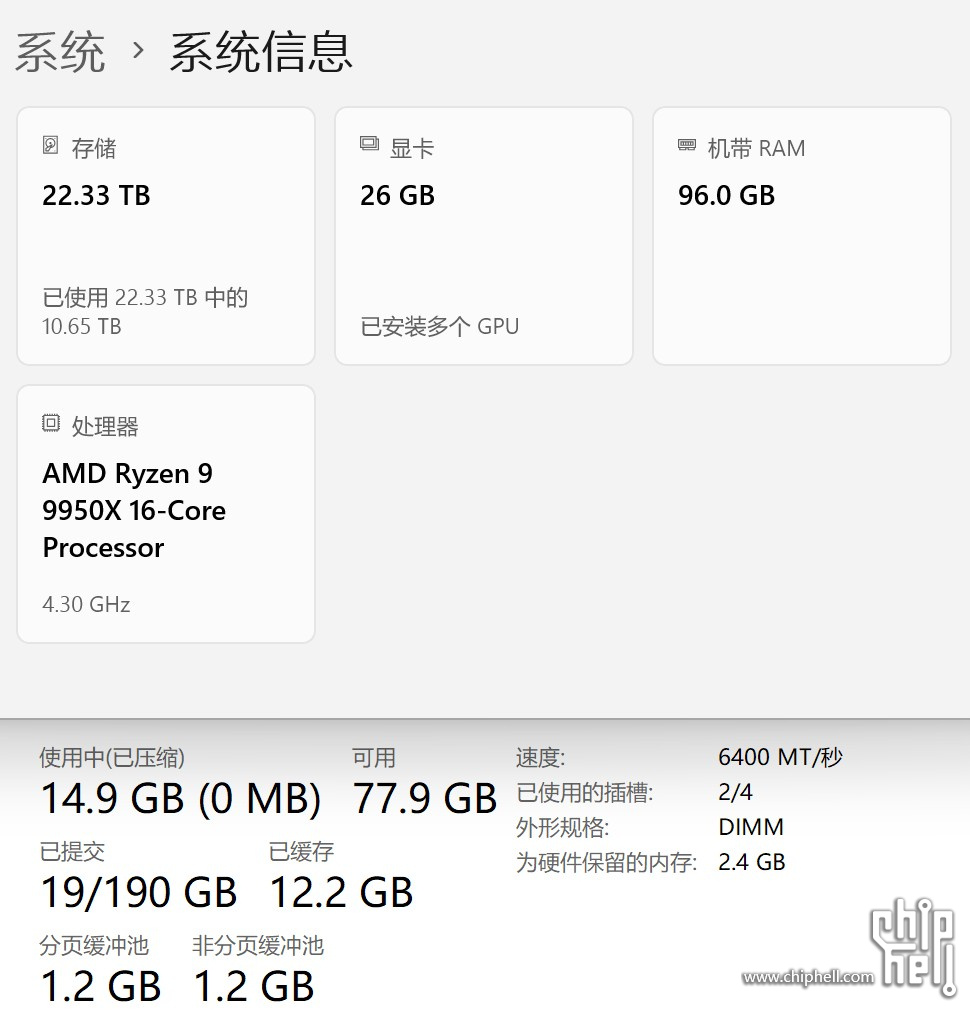Click the 机带 RAM memory icon
970x1012 pixels.
[687, 145]
